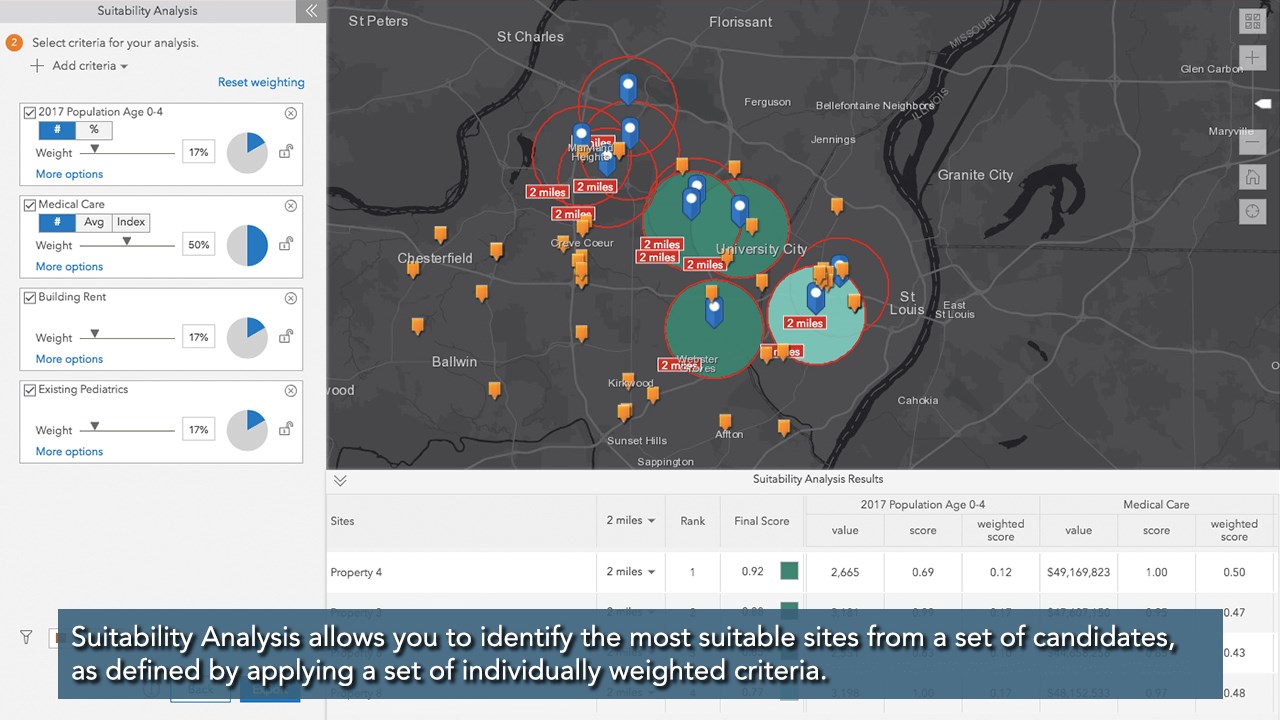The image size is (1280, 720).
Task: Return map to home extent
Action: coord(1252,177)
